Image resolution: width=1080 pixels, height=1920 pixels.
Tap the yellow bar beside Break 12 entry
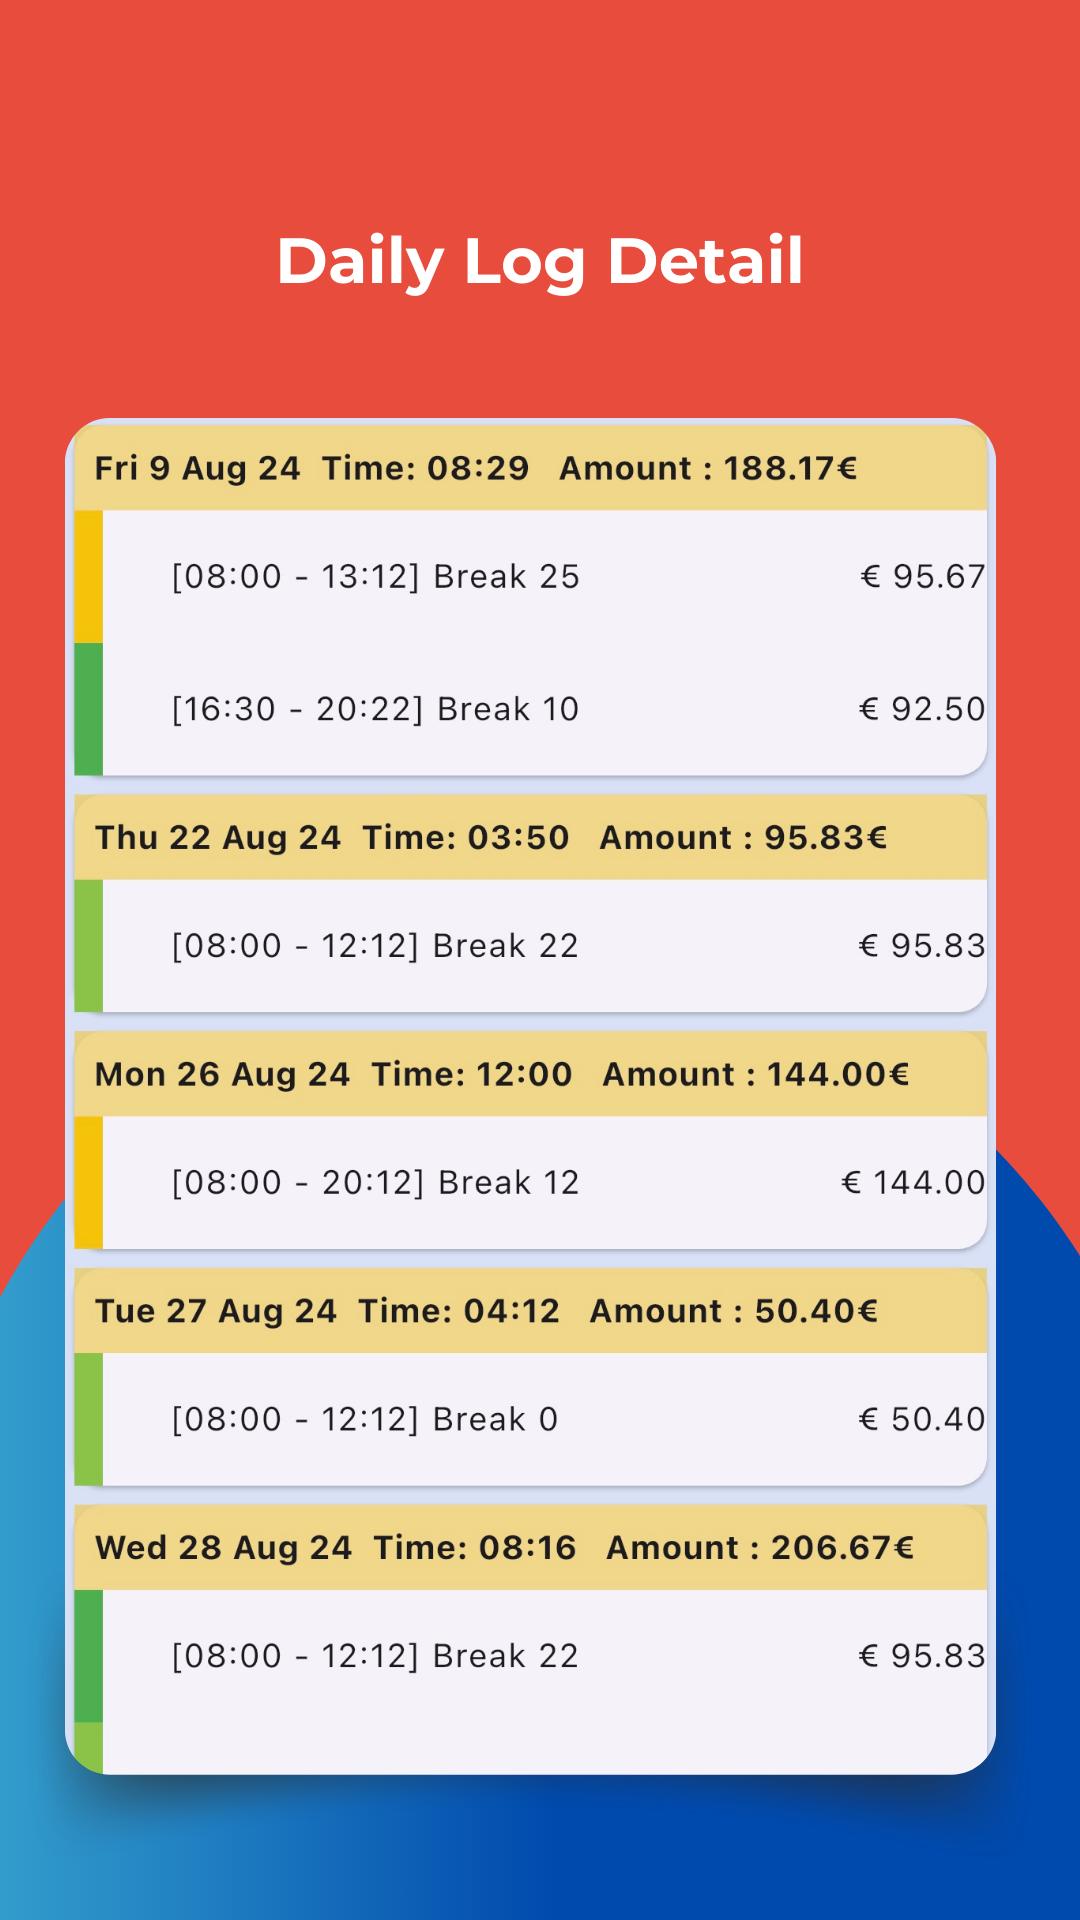coord(89,1183)
